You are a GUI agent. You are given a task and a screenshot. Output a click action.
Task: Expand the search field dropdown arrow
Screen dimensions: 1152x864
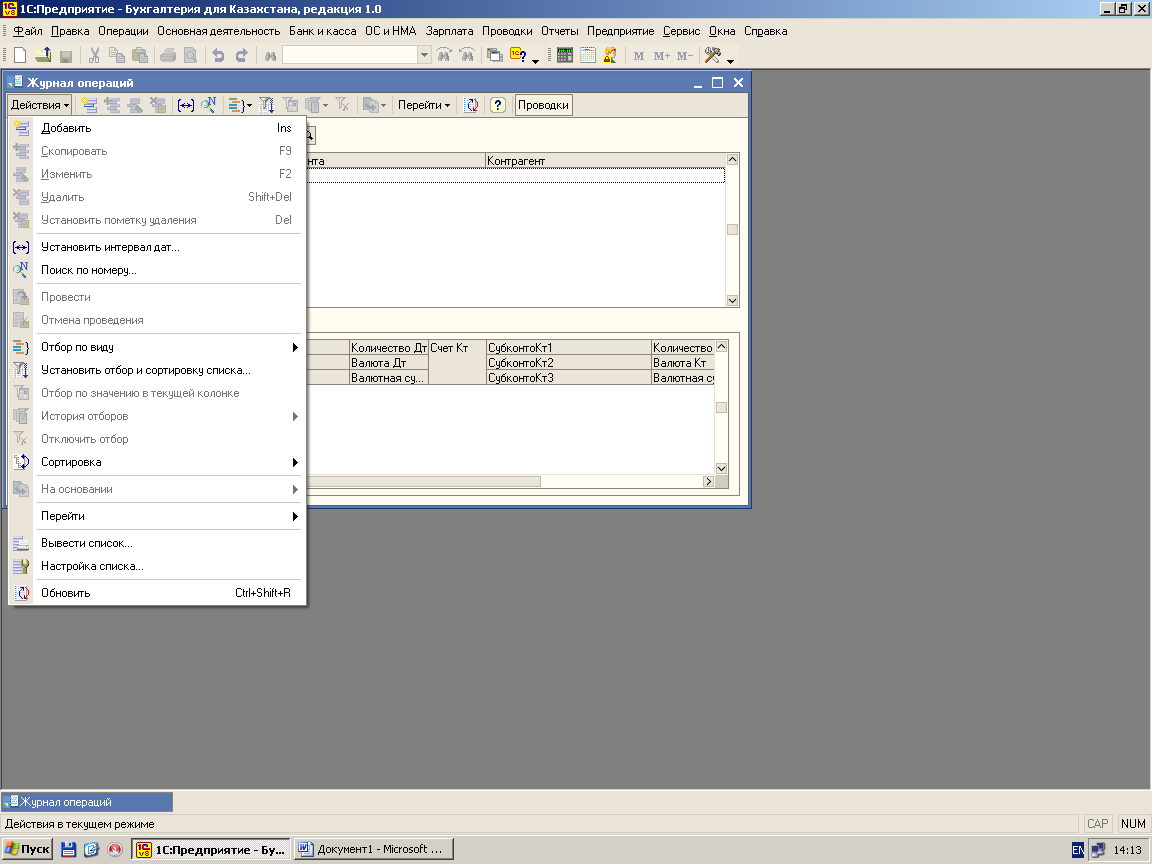pyautogui.click(x=424, y=55)
